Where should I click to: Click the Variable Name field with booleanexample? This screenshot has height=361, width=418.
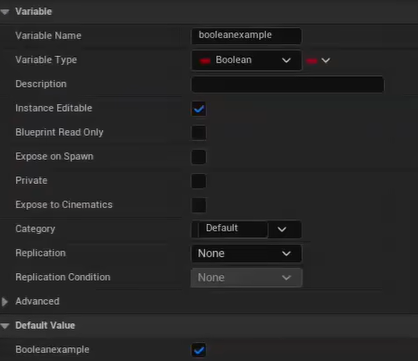(246, 36)
